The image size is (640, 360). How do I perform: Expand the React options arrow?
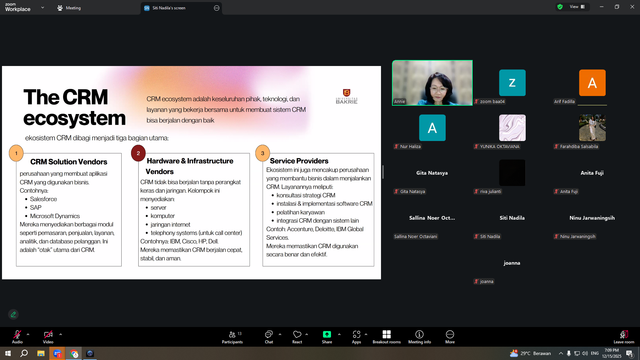tap(307, 334)
